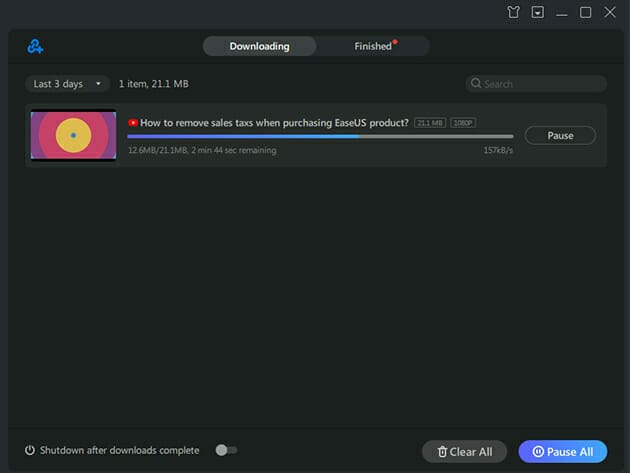This screenshot has height=473, width=630.
Task: Expand the Last 3 days filter dropdown
Action: coord(67,84)
